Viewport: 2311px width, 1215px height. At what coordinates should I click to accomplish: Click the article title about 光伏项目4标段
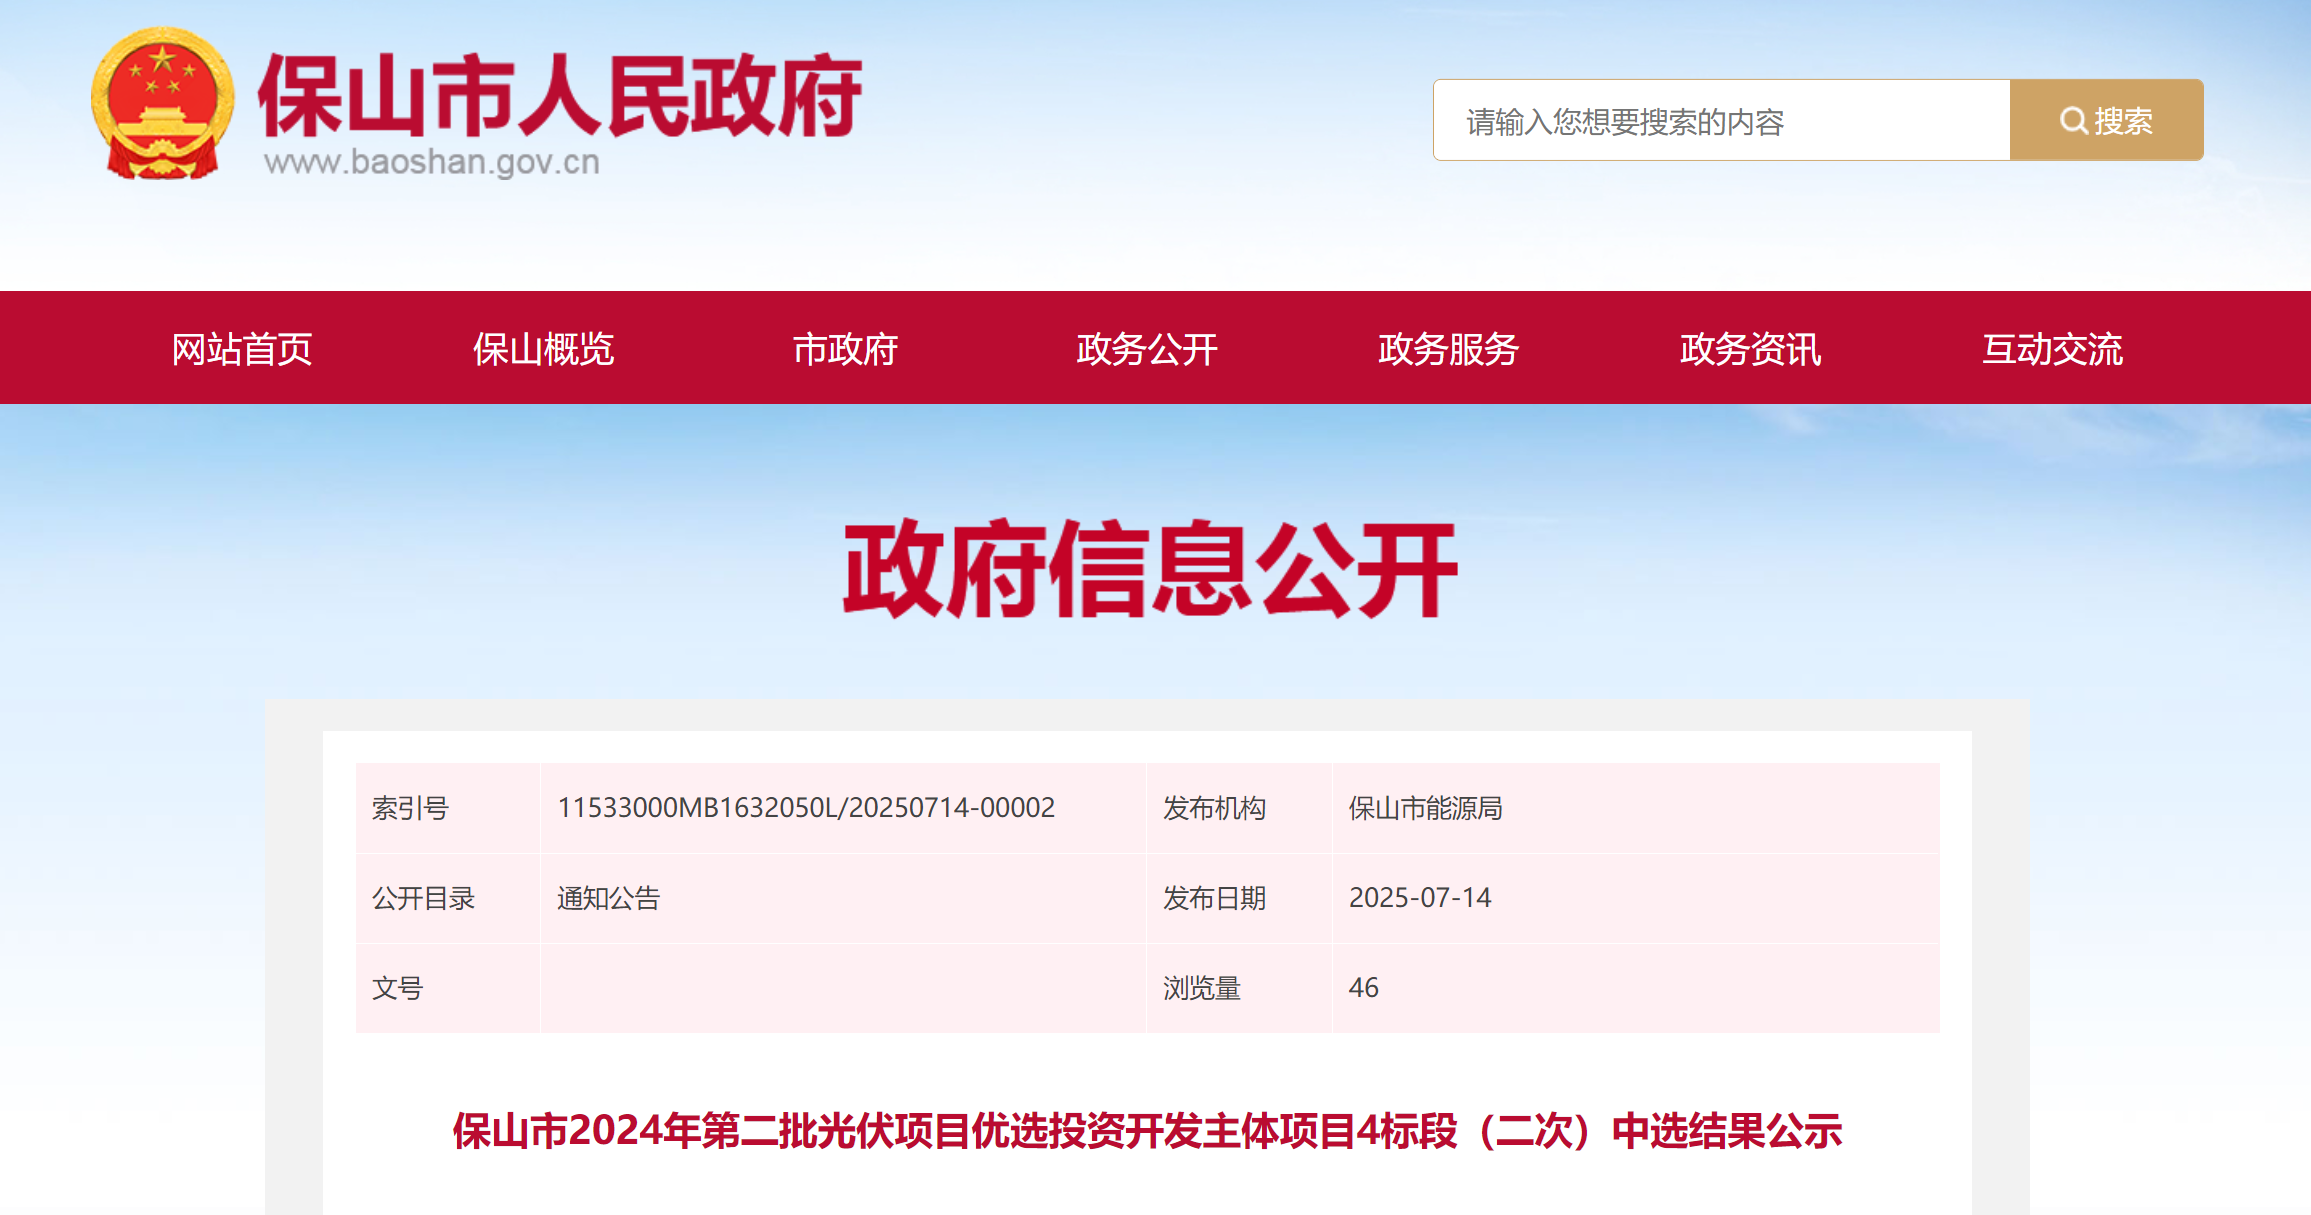click(1147, 1131)
